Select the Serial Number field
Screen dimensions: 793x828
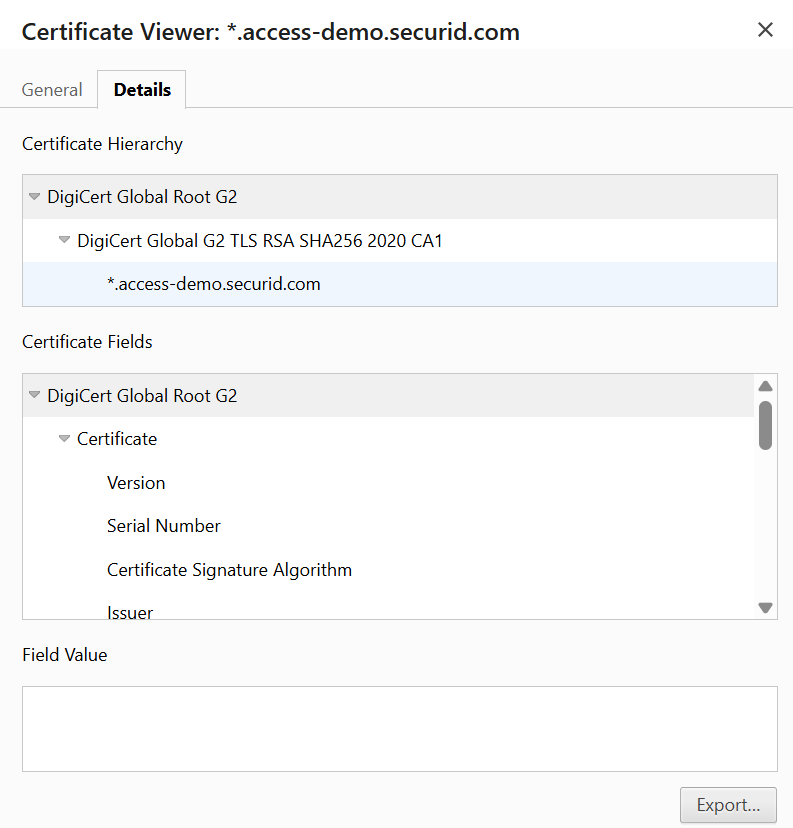[389, 526]
